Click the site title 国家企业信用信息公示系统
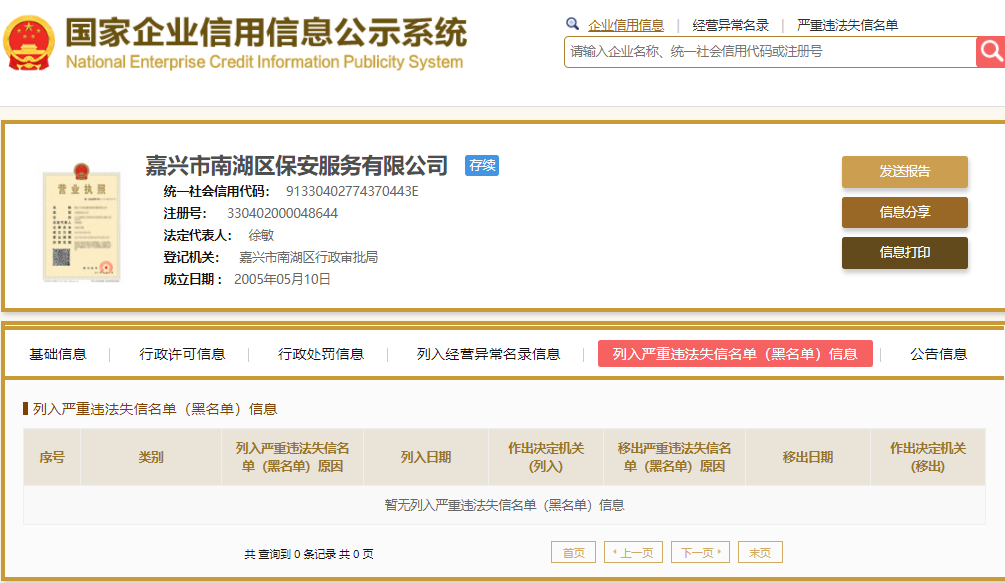This screenshot has height=583, width=1005. point(266,32)
